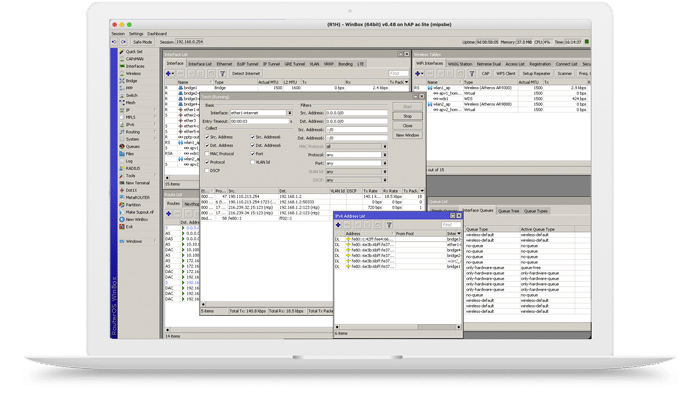Toggle the Src. Address6 checkbox
Viewport: 700px width, 394px height.
point(253,137)
